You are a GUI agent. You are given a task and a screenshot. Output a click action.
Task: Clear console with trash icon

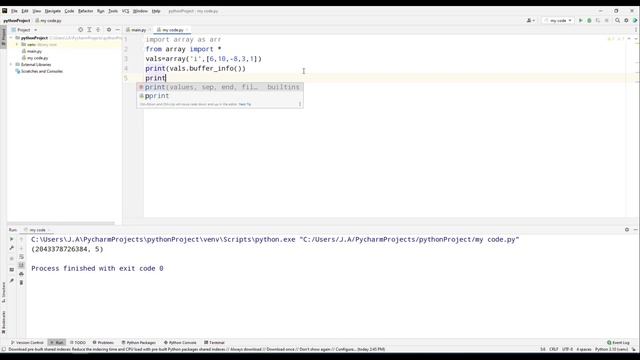click(x=22, y=282)
